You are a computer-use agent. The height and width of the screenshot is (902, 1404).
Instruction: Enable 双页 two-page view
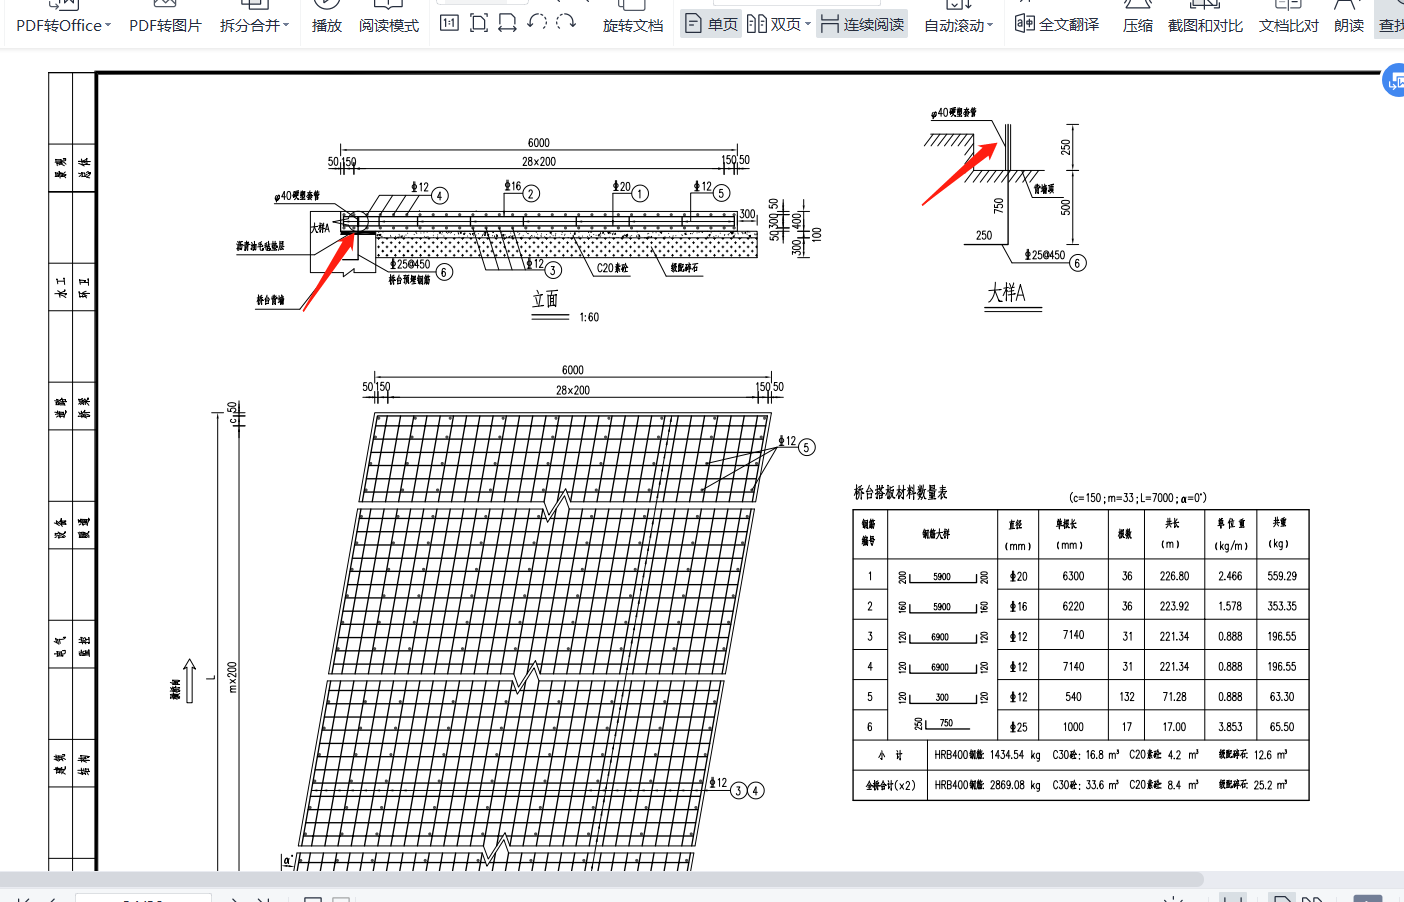coord(773,24)
